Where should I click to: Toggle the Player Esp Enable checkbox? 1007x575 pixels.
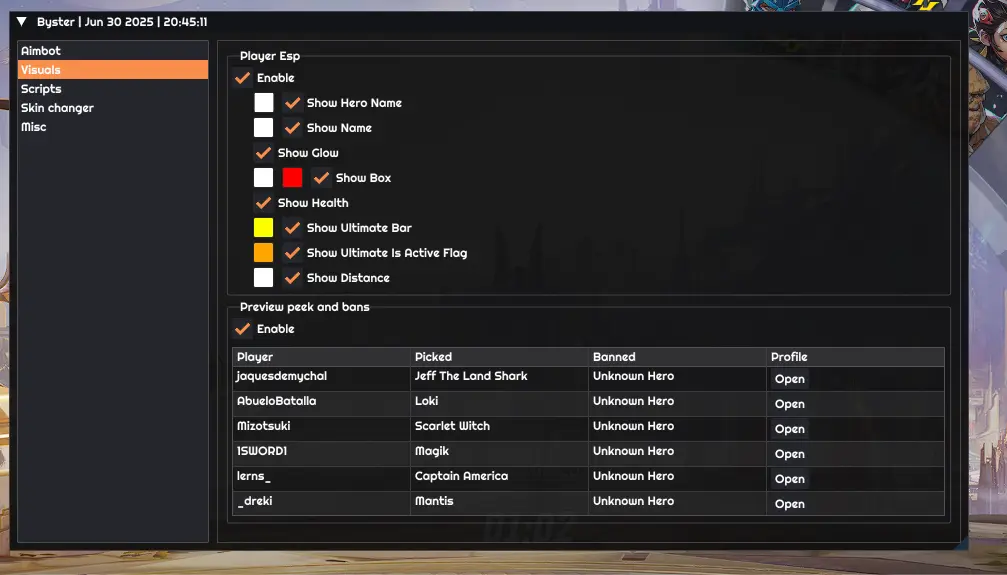[243, 78]
